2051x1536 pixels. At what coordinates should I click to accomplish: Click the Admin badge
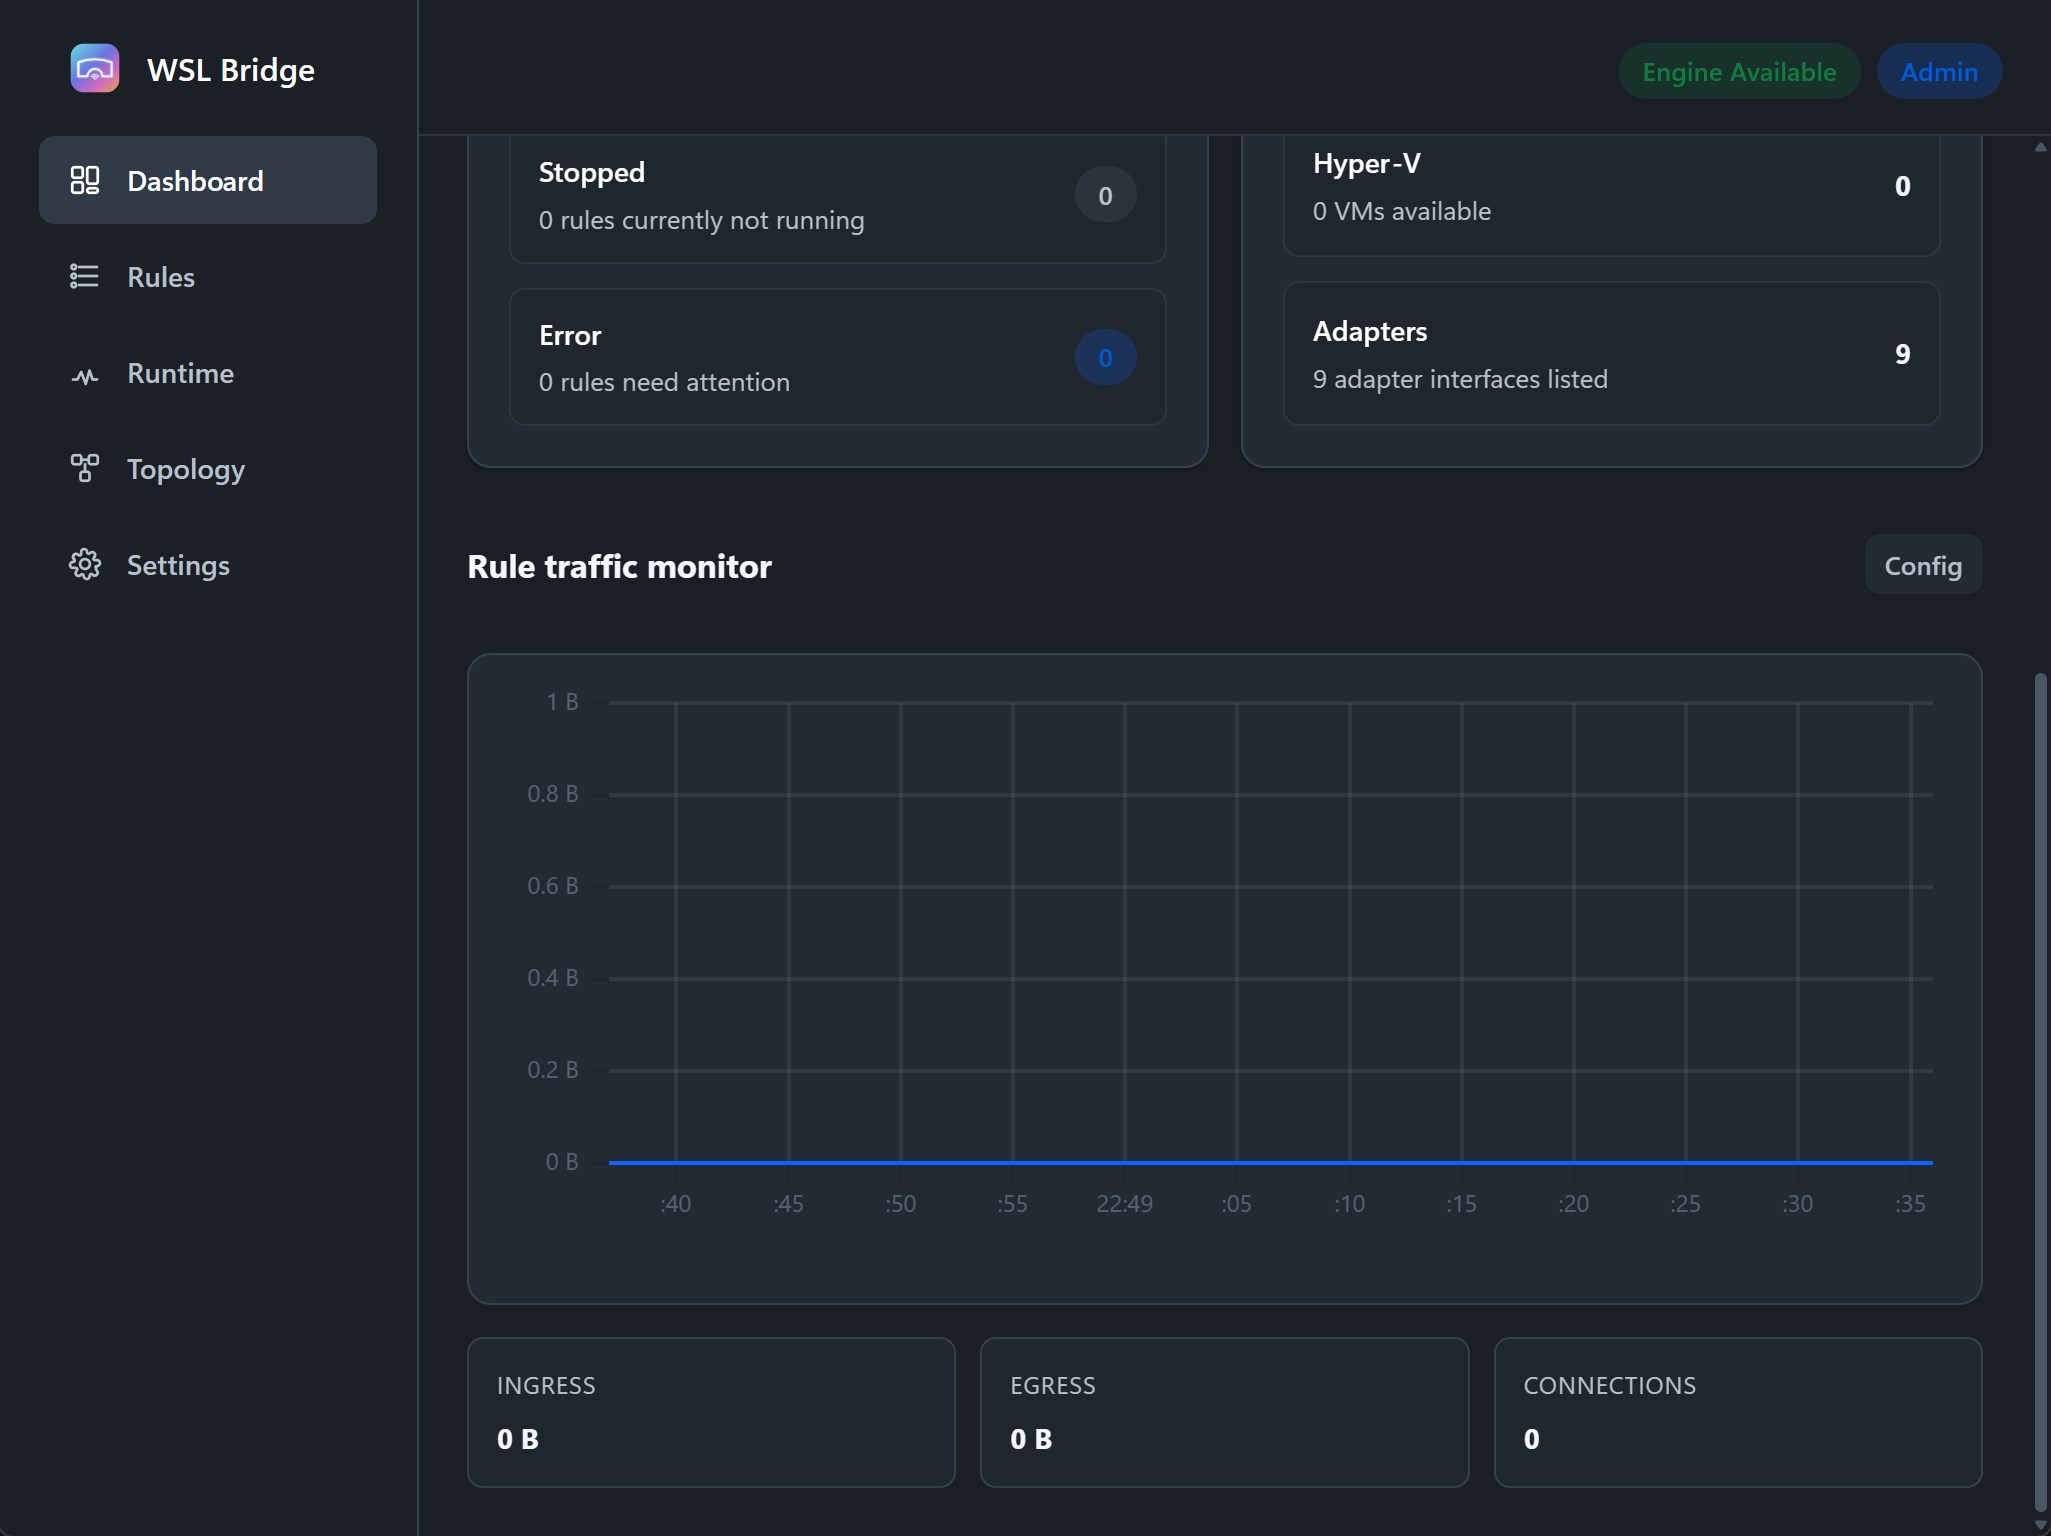[1939, 71]
